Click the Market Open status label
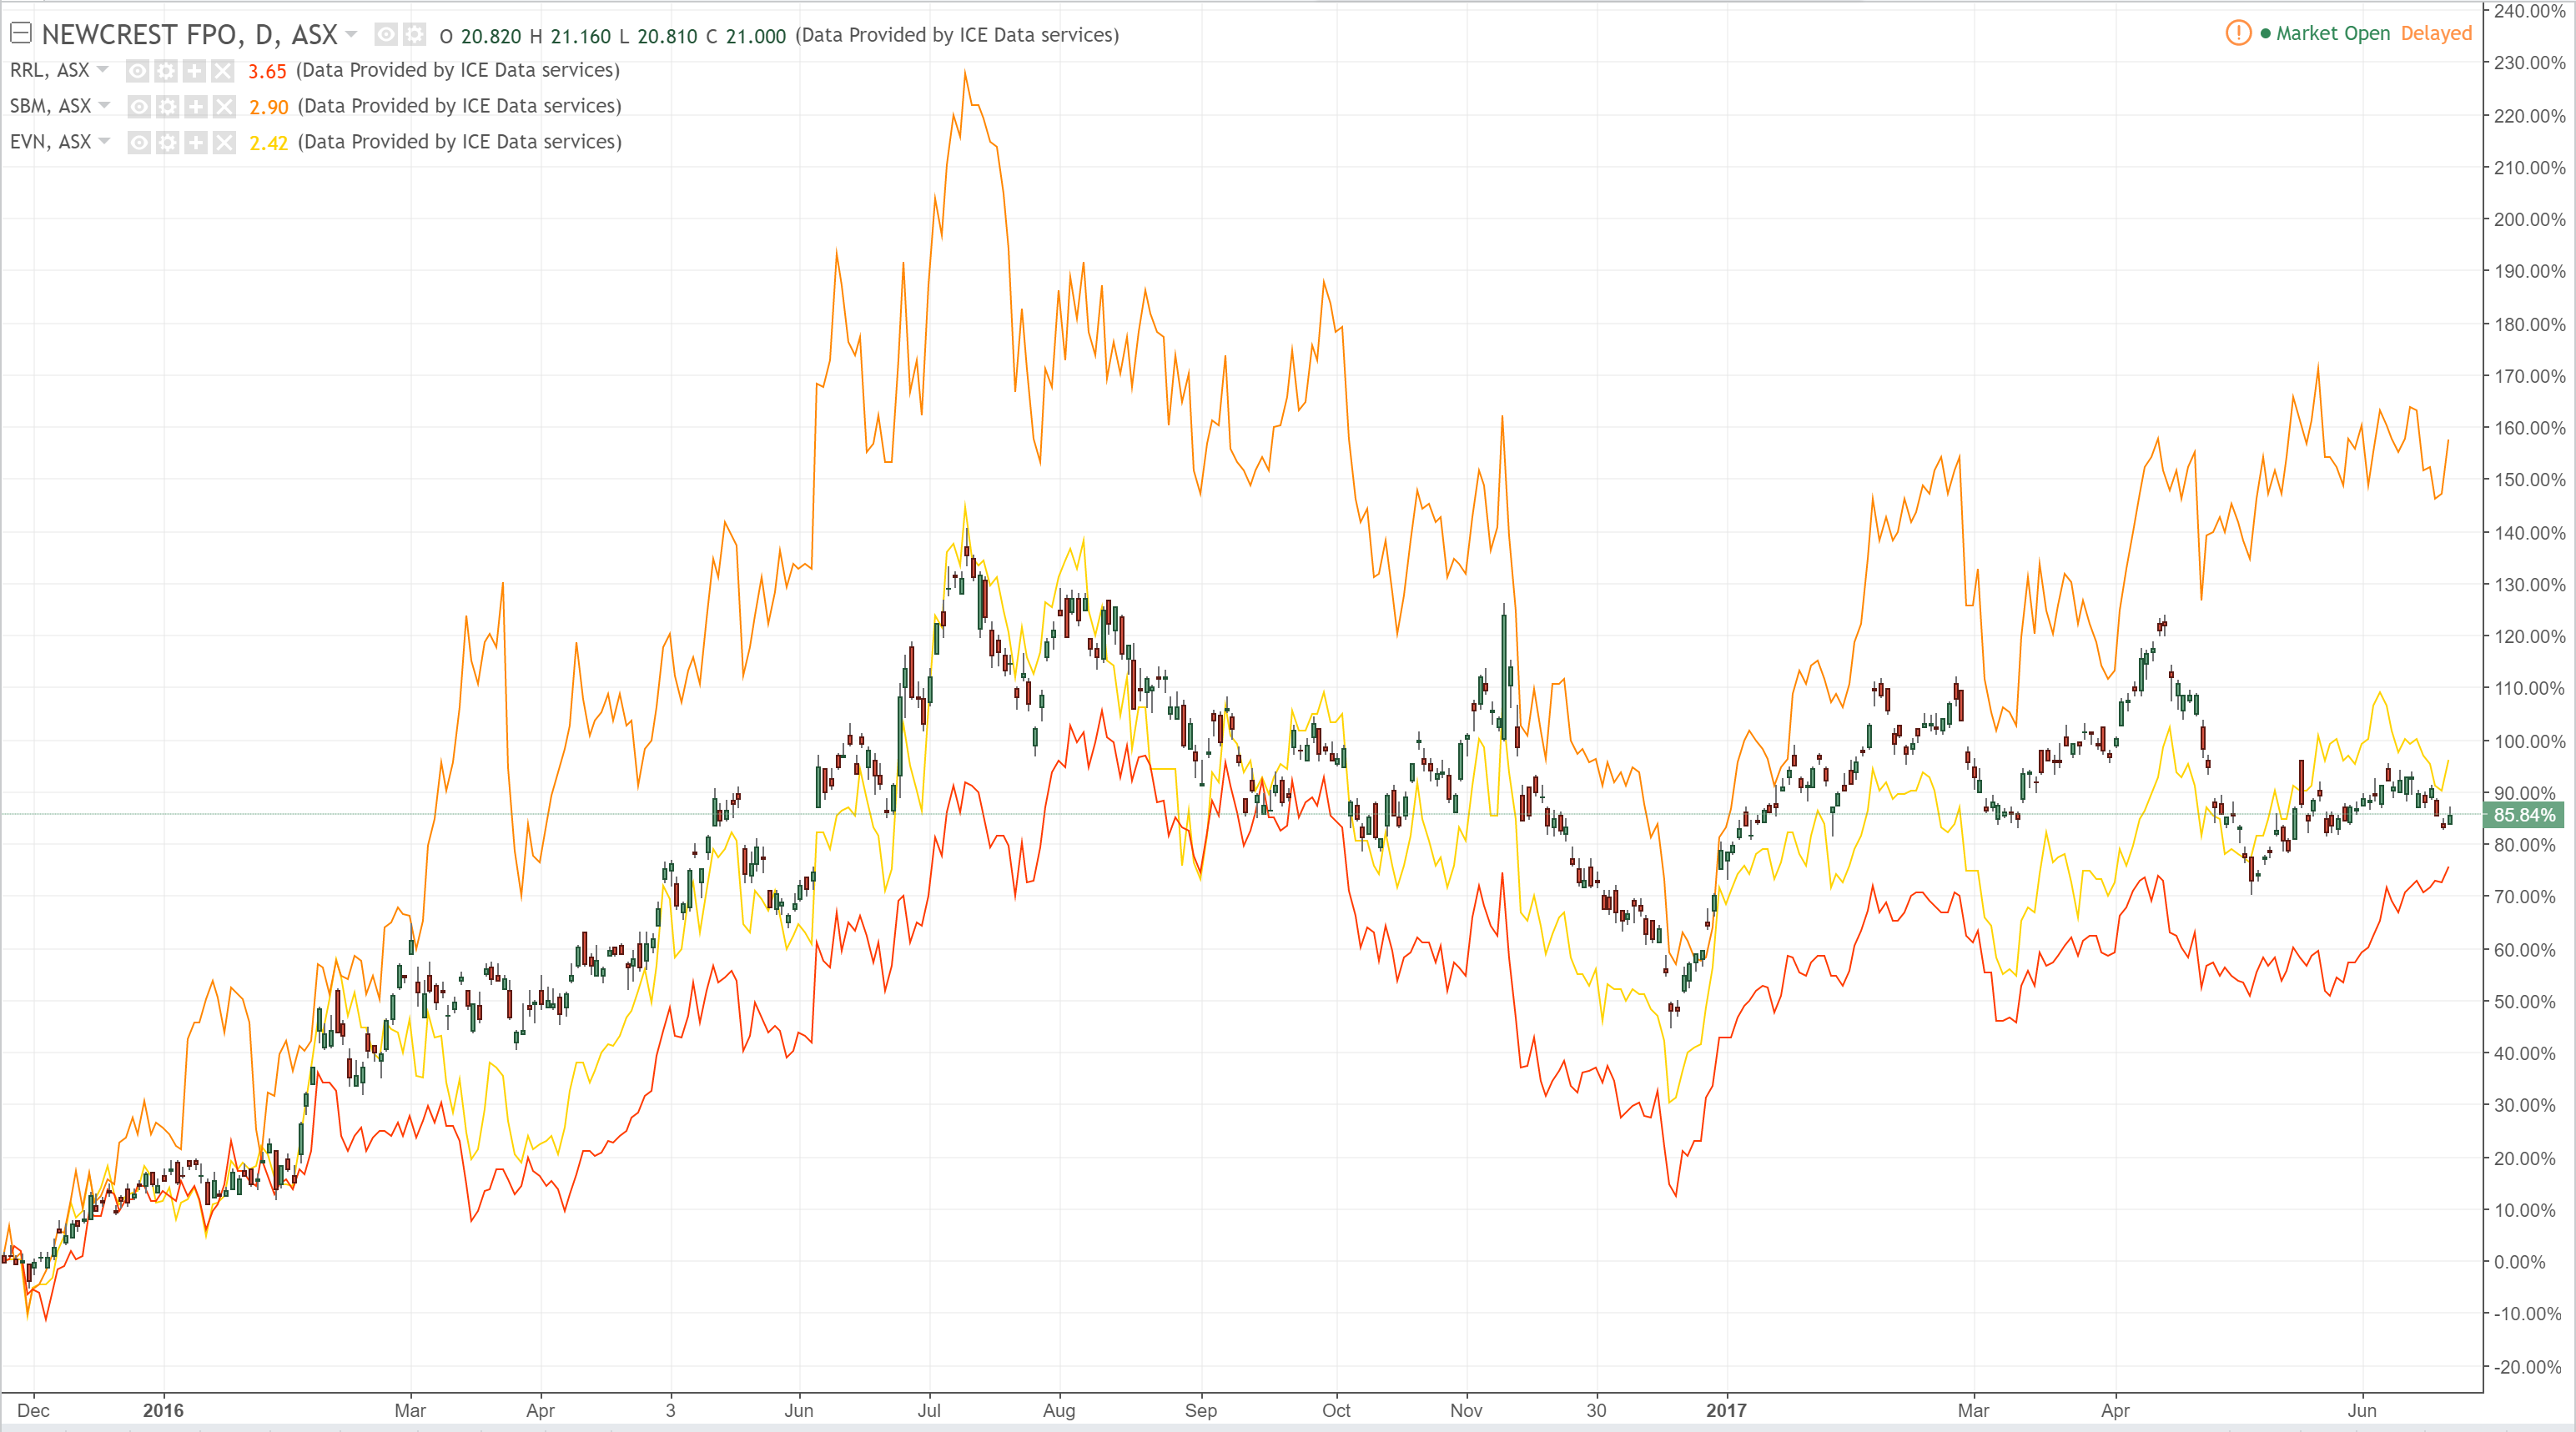The height and width of the screenshot is (1432, 2576). [x=2332, y=33]
